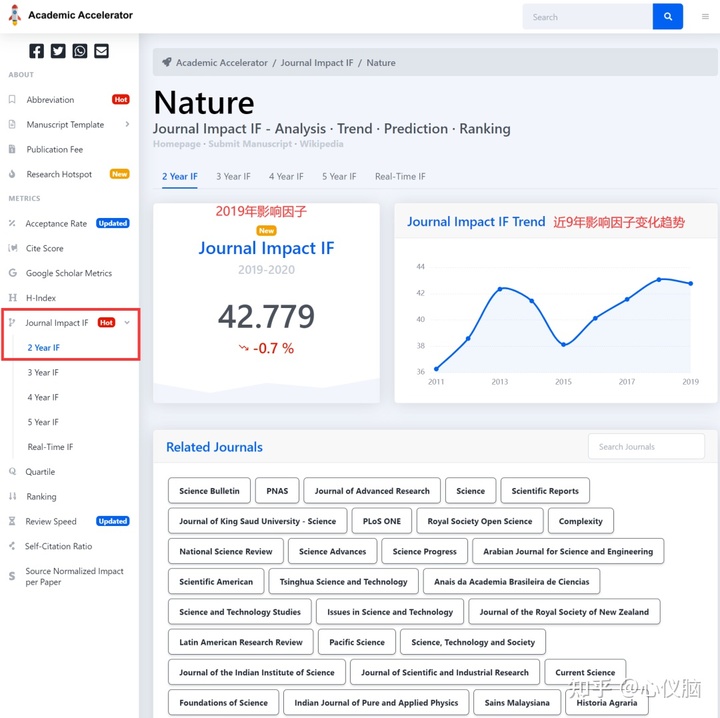Open the PLoS ONE journal button
720x718 pixels.
(382, 521)
